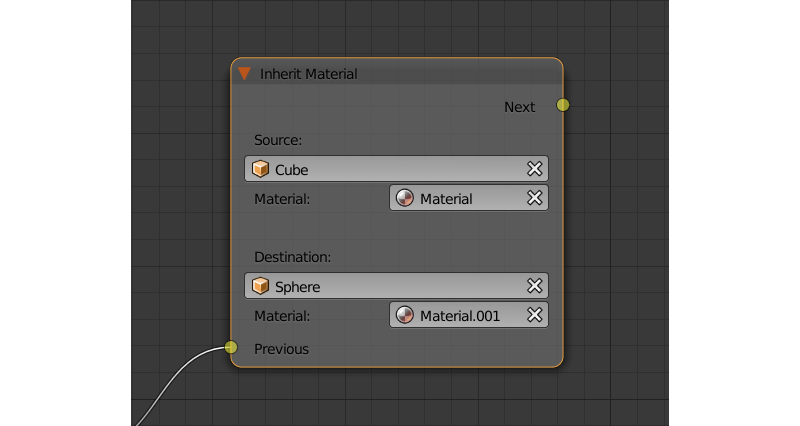Click the material icon beside Material.001

405,316
